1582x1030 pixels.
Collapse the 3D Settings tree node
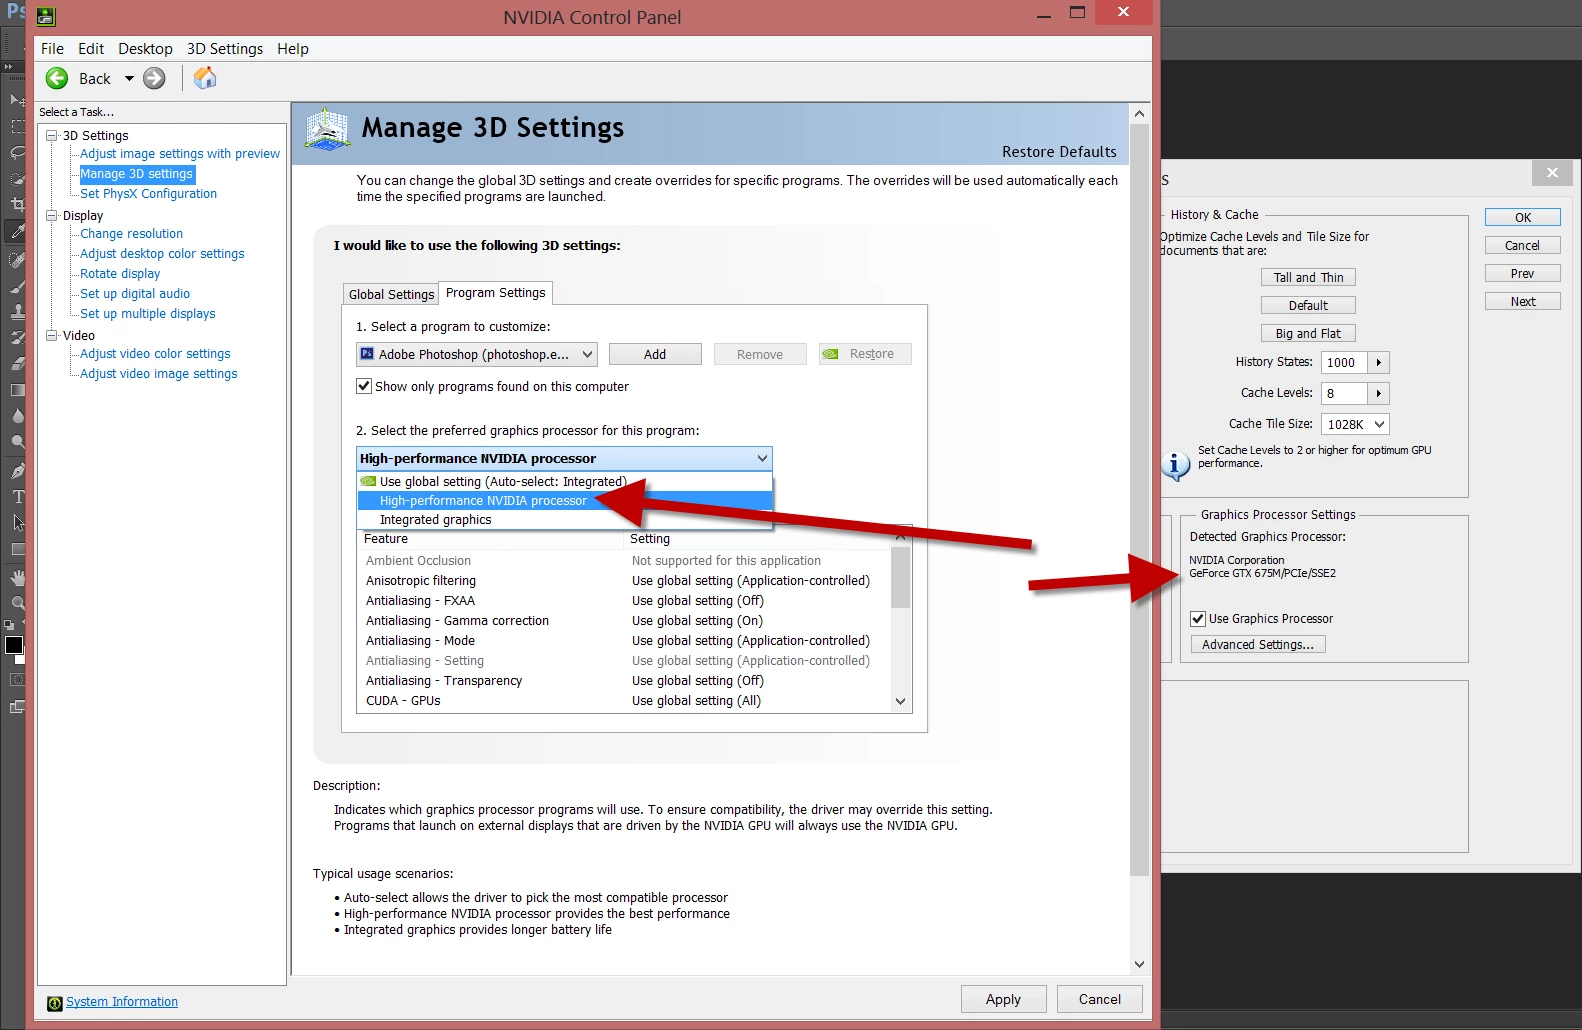coord(52,135)
